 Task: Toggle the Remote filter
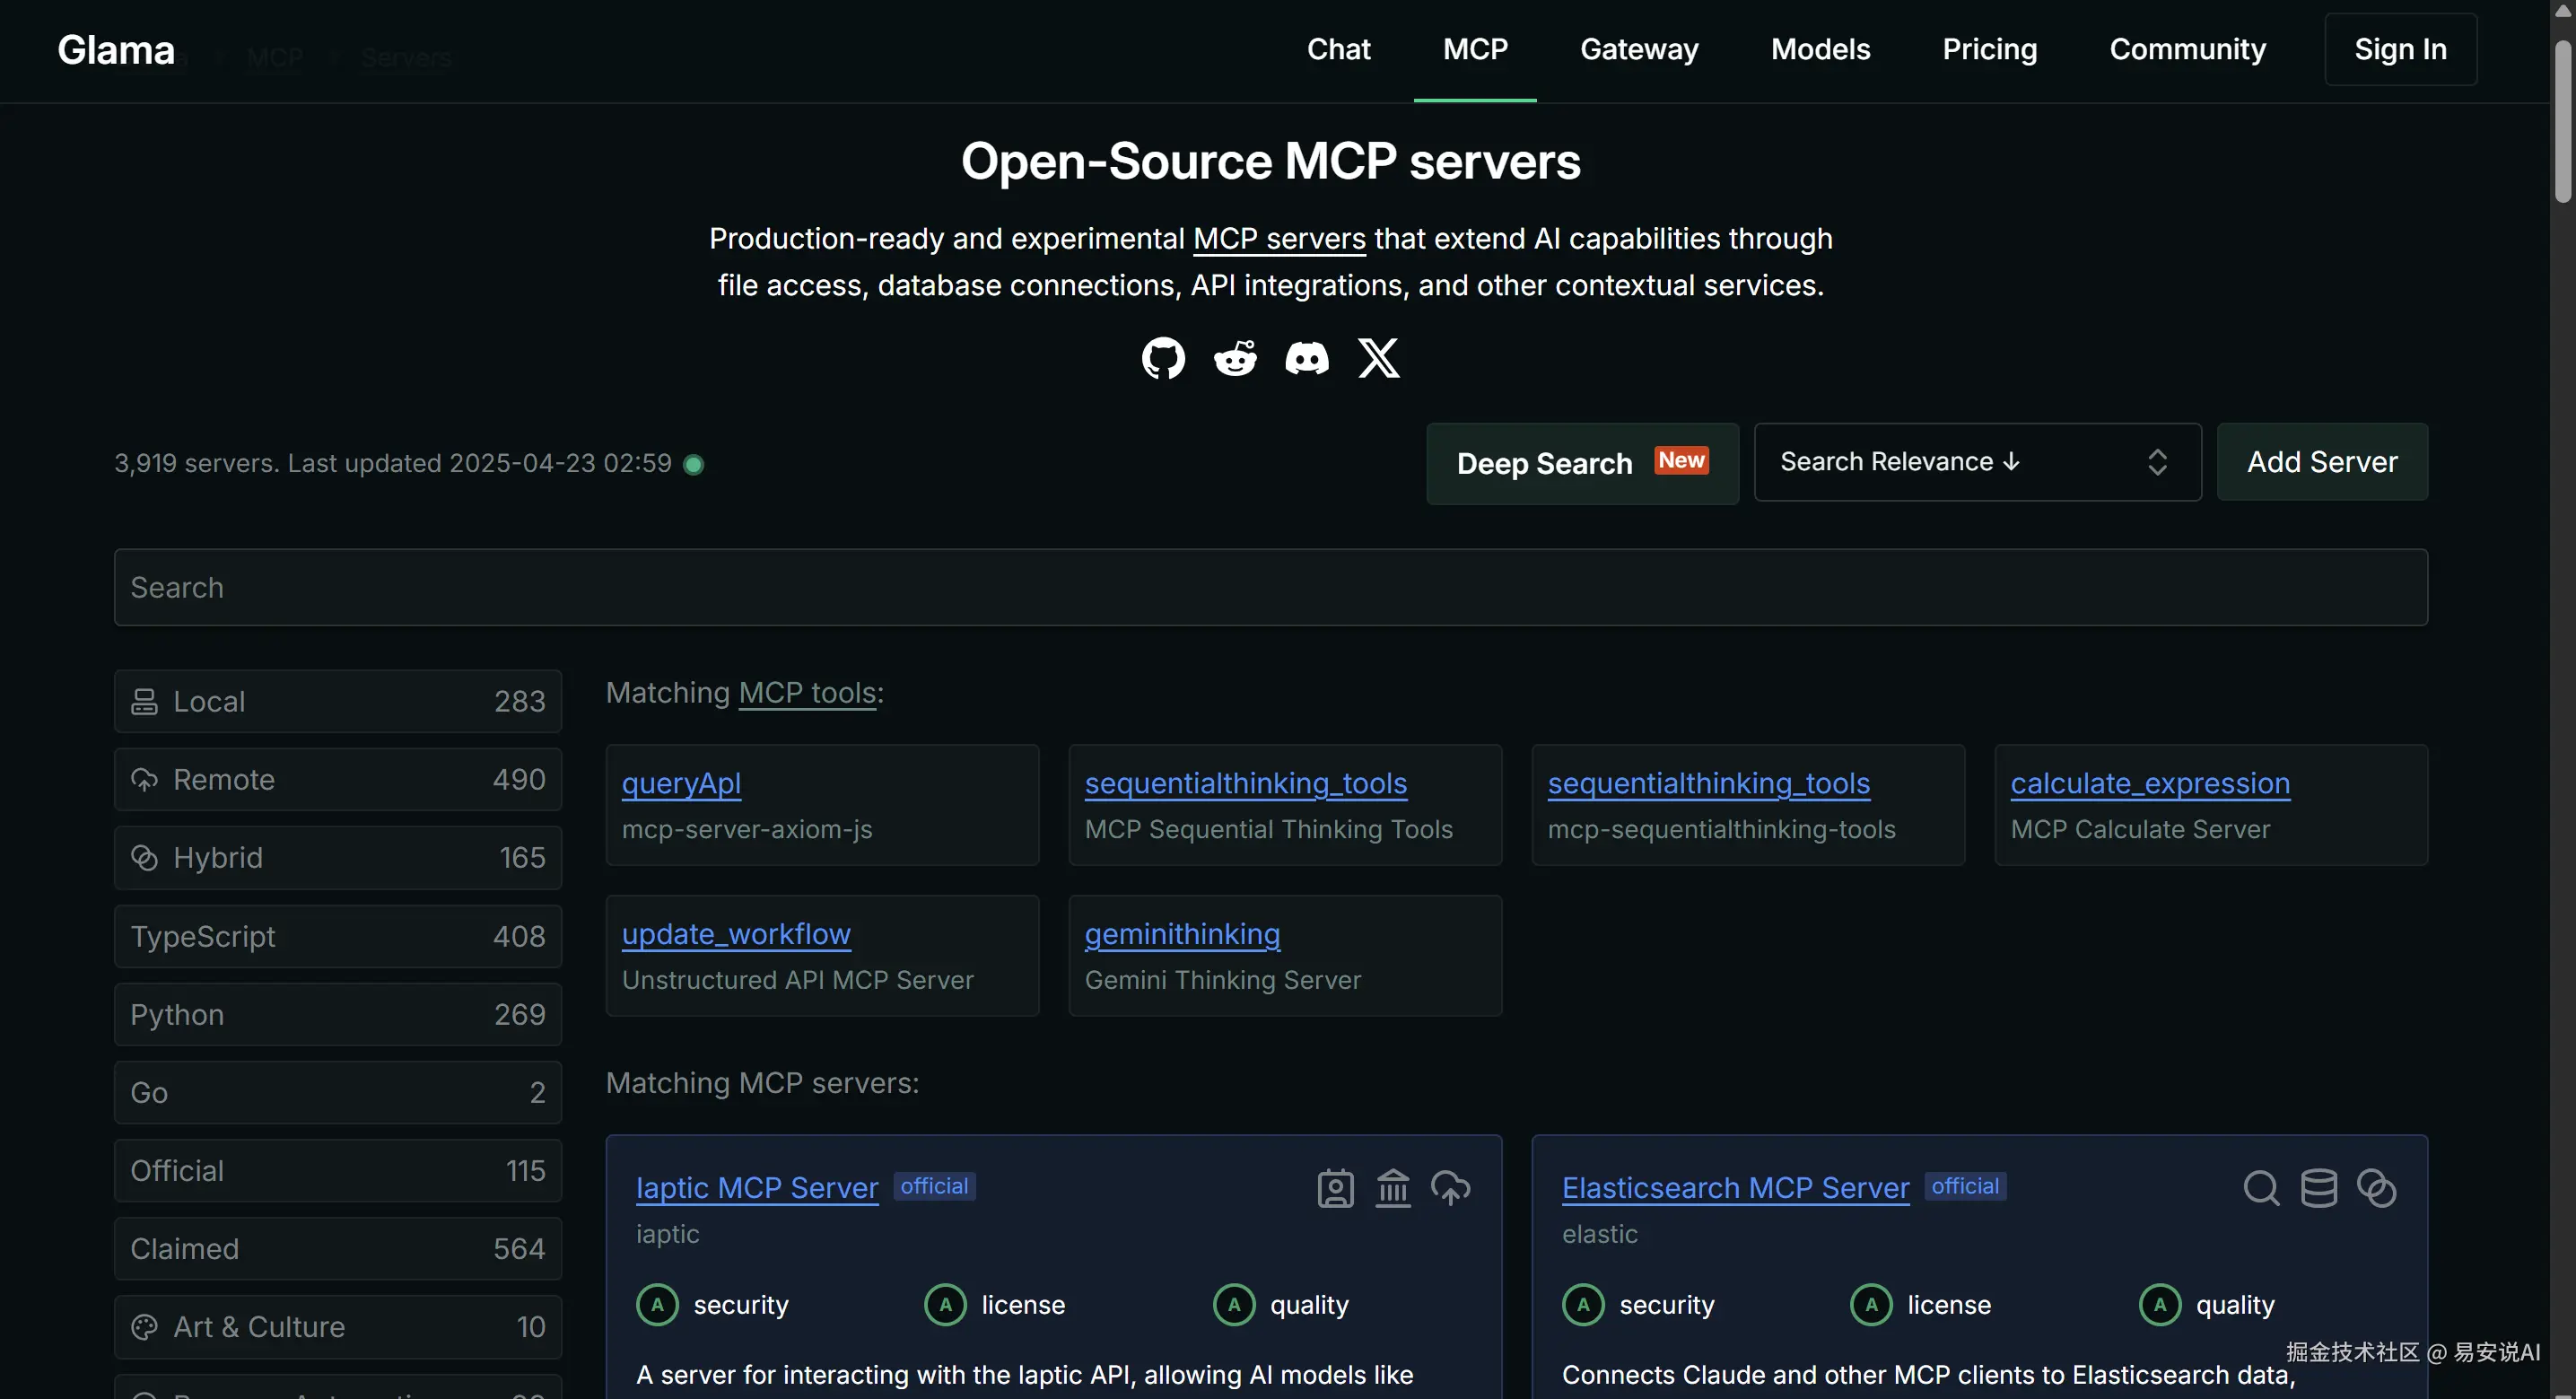pos(338,779)
